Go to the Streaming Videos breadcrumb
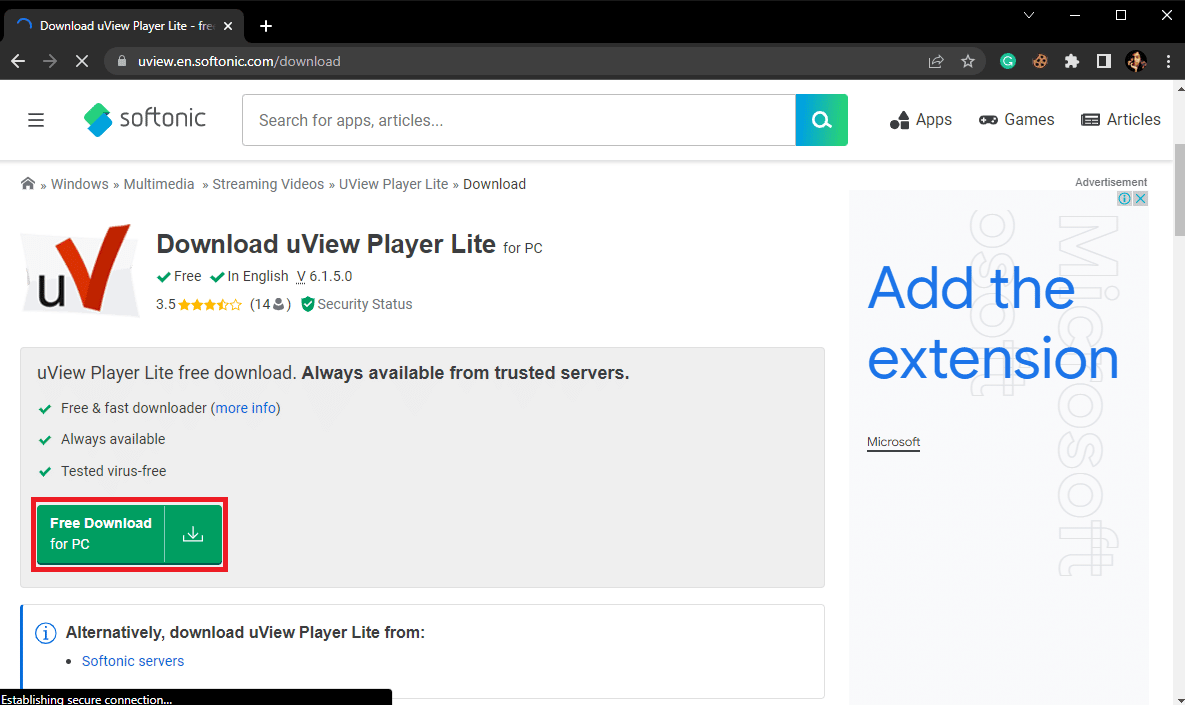 (x=268, y=184)
